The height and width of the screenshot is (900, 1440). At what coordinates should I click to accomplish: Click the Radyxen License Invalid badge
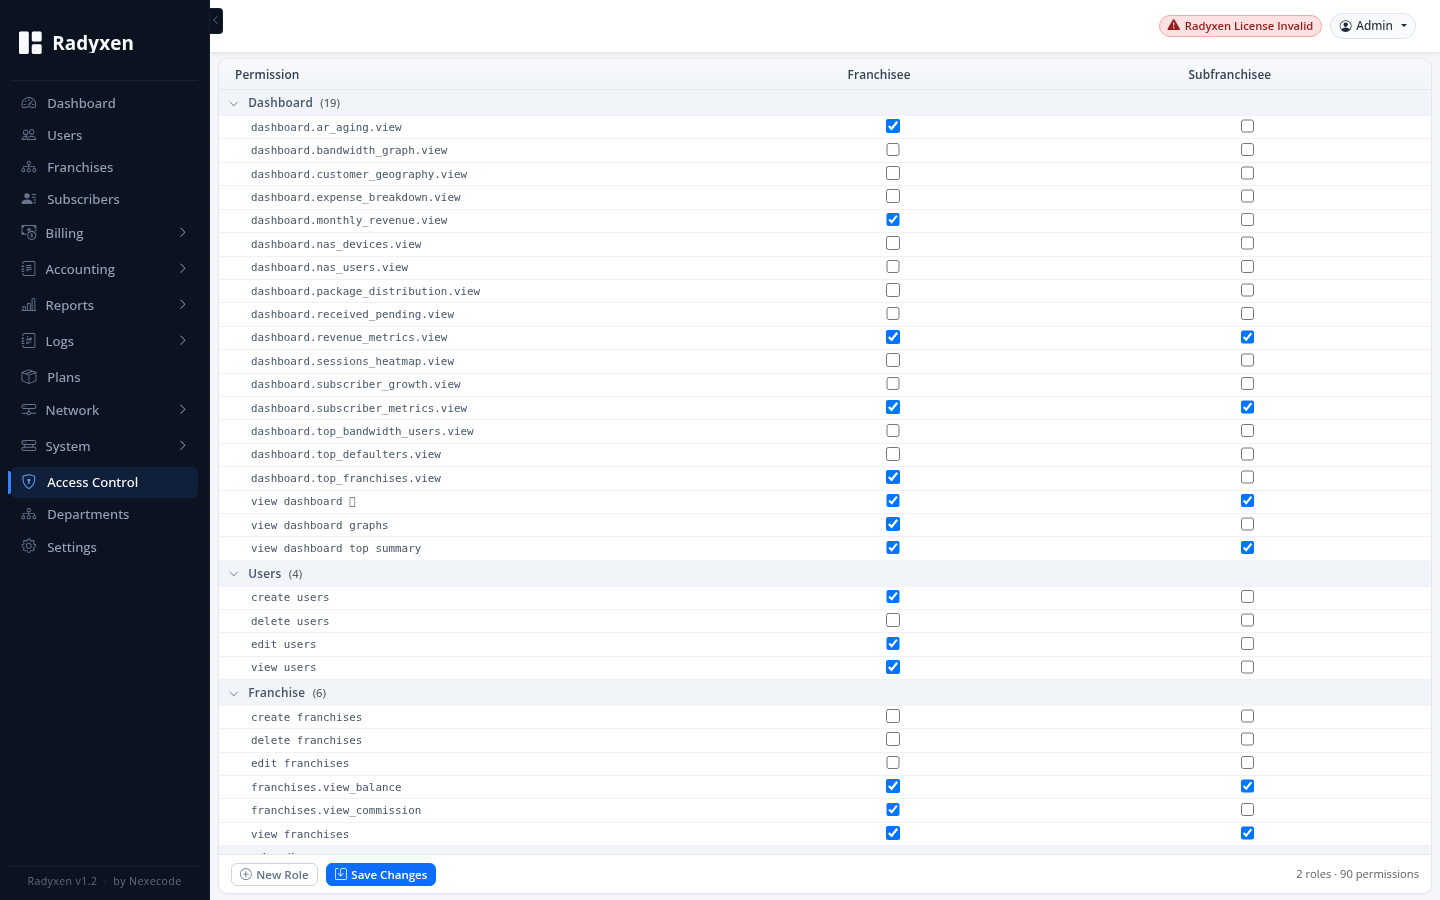click(x=1240, y=26)
